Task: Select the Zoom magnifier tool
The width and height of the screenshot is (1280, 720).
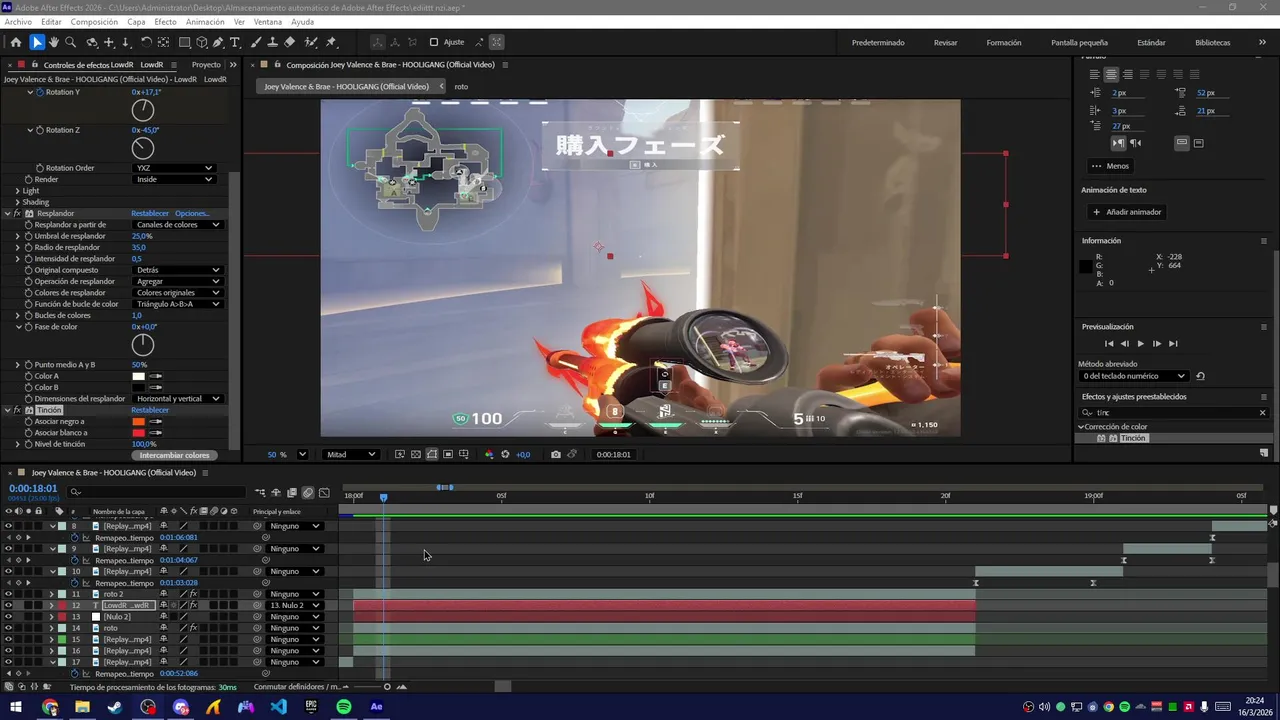Action: 71,42
